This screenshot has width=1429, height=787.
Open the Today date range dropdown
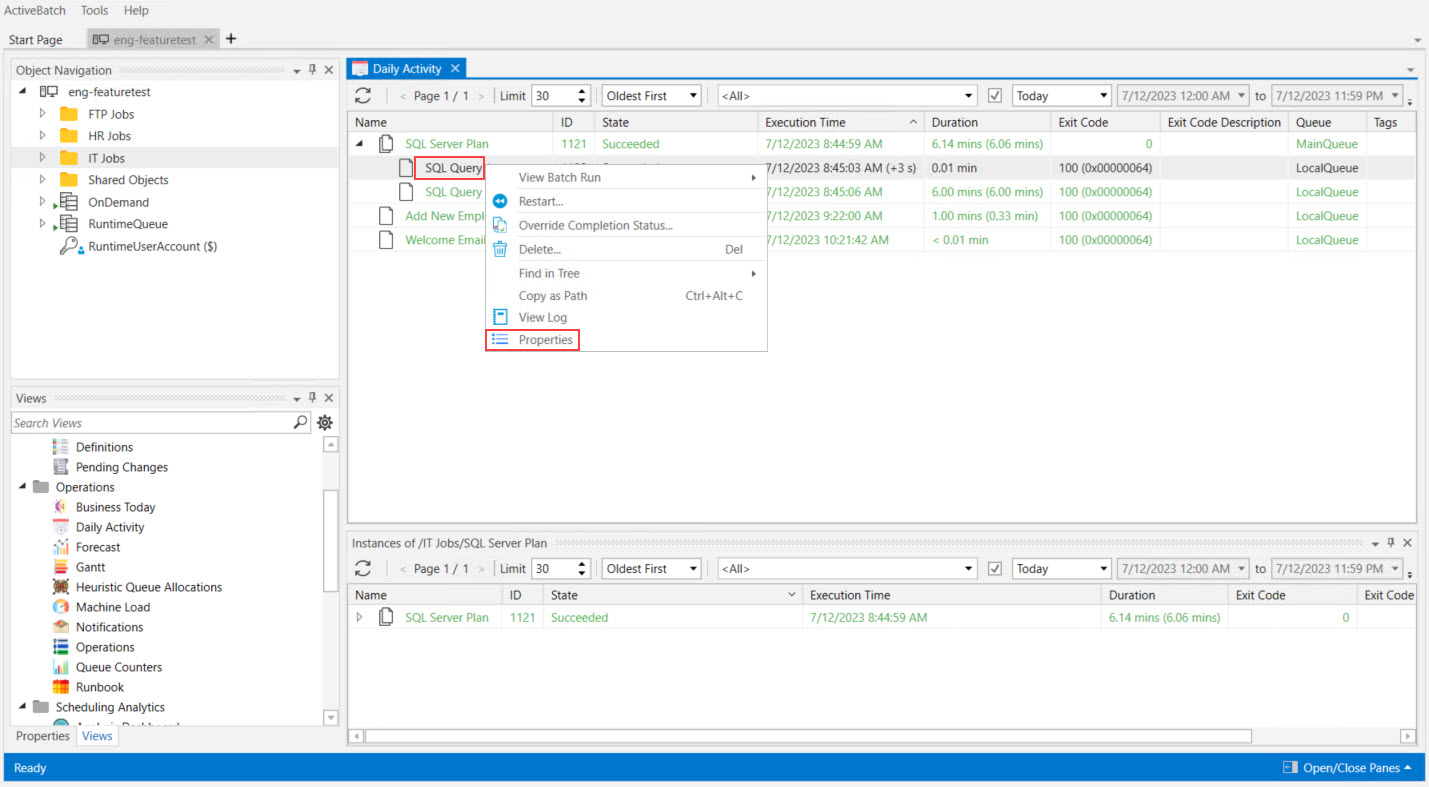pos(1061,96)
